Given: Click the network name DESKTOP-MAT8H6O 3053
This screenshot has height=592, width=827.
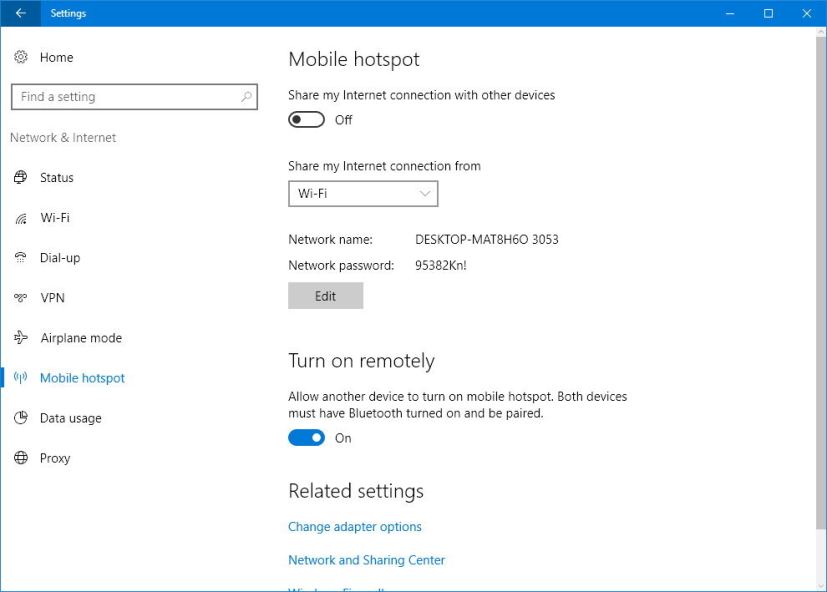Looking at the screenshot, I should (x=486, y=240).
